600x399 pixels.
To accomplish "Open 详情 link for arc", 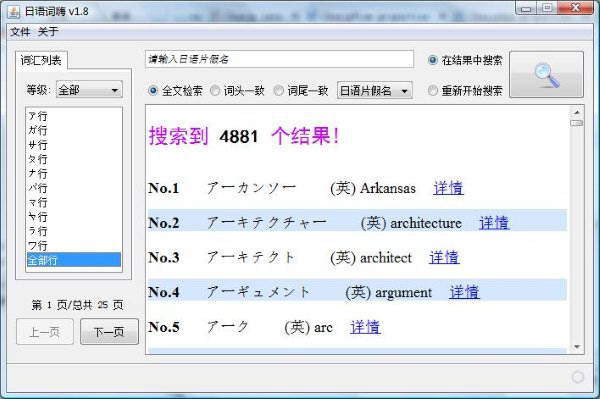I will coord(365,327).
